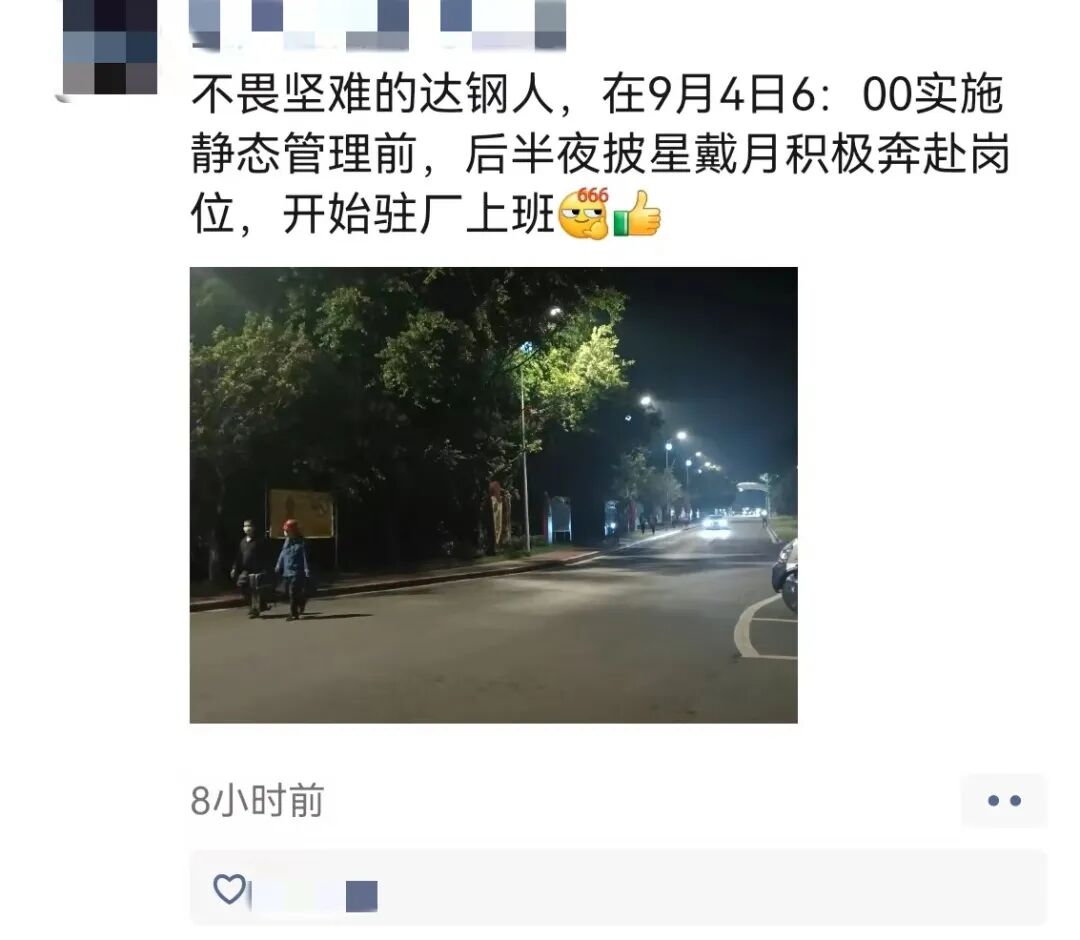Image resolution: width=1080 pixels, height=940 pixels.
Task: Tap the oncoming car headlights in photo
Action: 715,522
